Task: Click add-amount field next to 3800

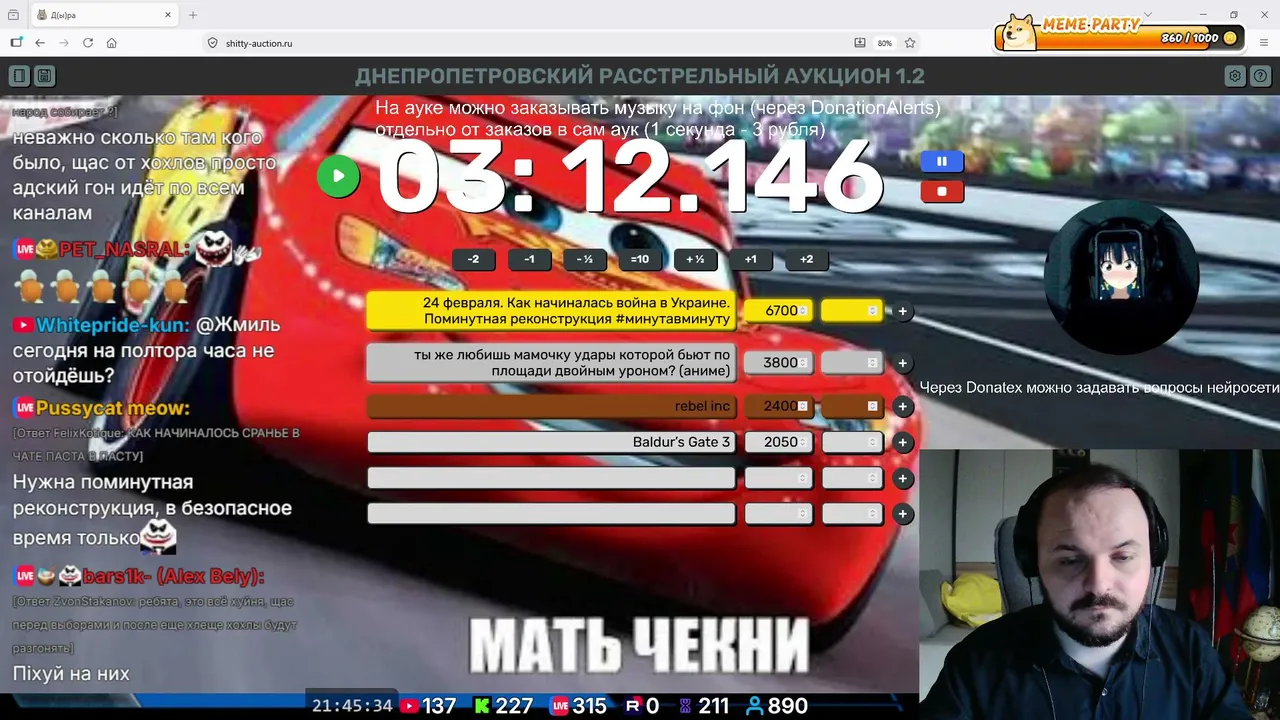Action: [852, 363]
